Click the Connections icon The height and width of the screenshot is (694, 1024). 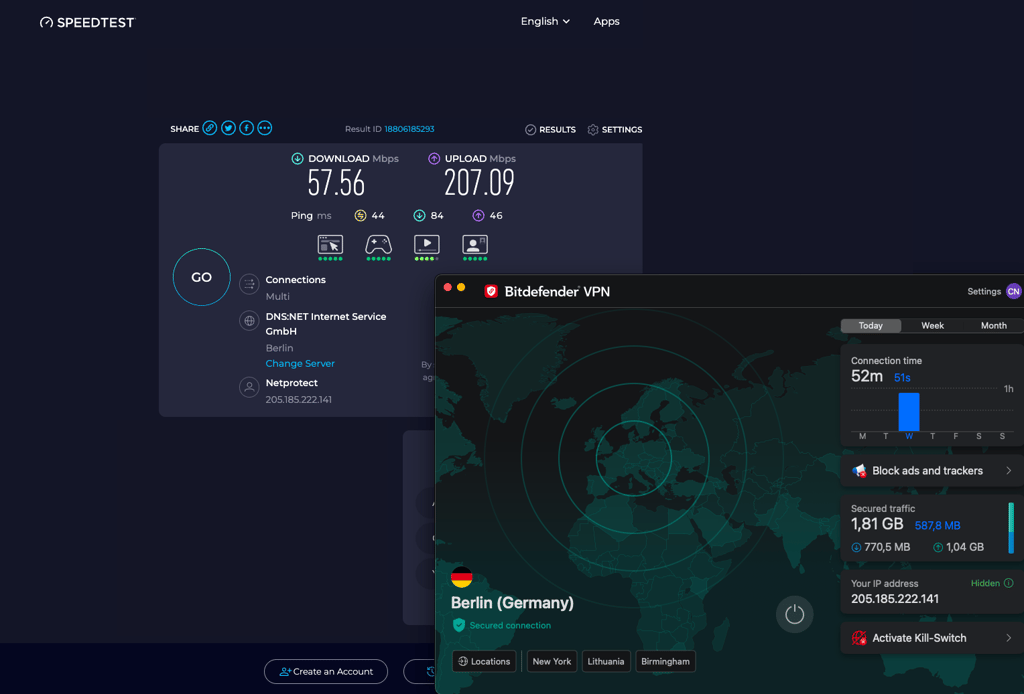[x=249, y=284]
